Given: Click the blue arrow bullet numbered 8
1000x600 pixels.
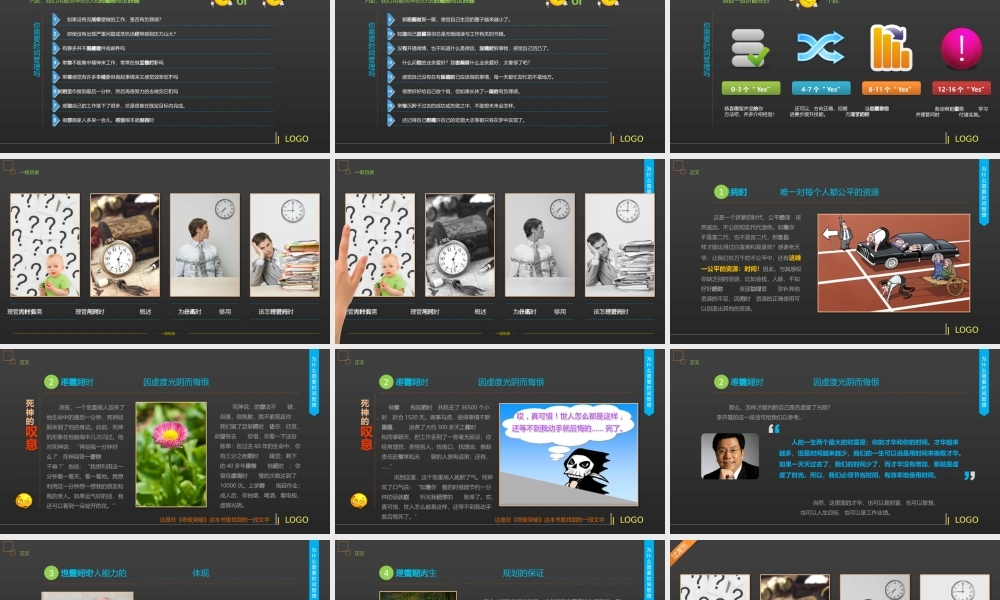Looking at the screenshot, I should click(55, 120).
